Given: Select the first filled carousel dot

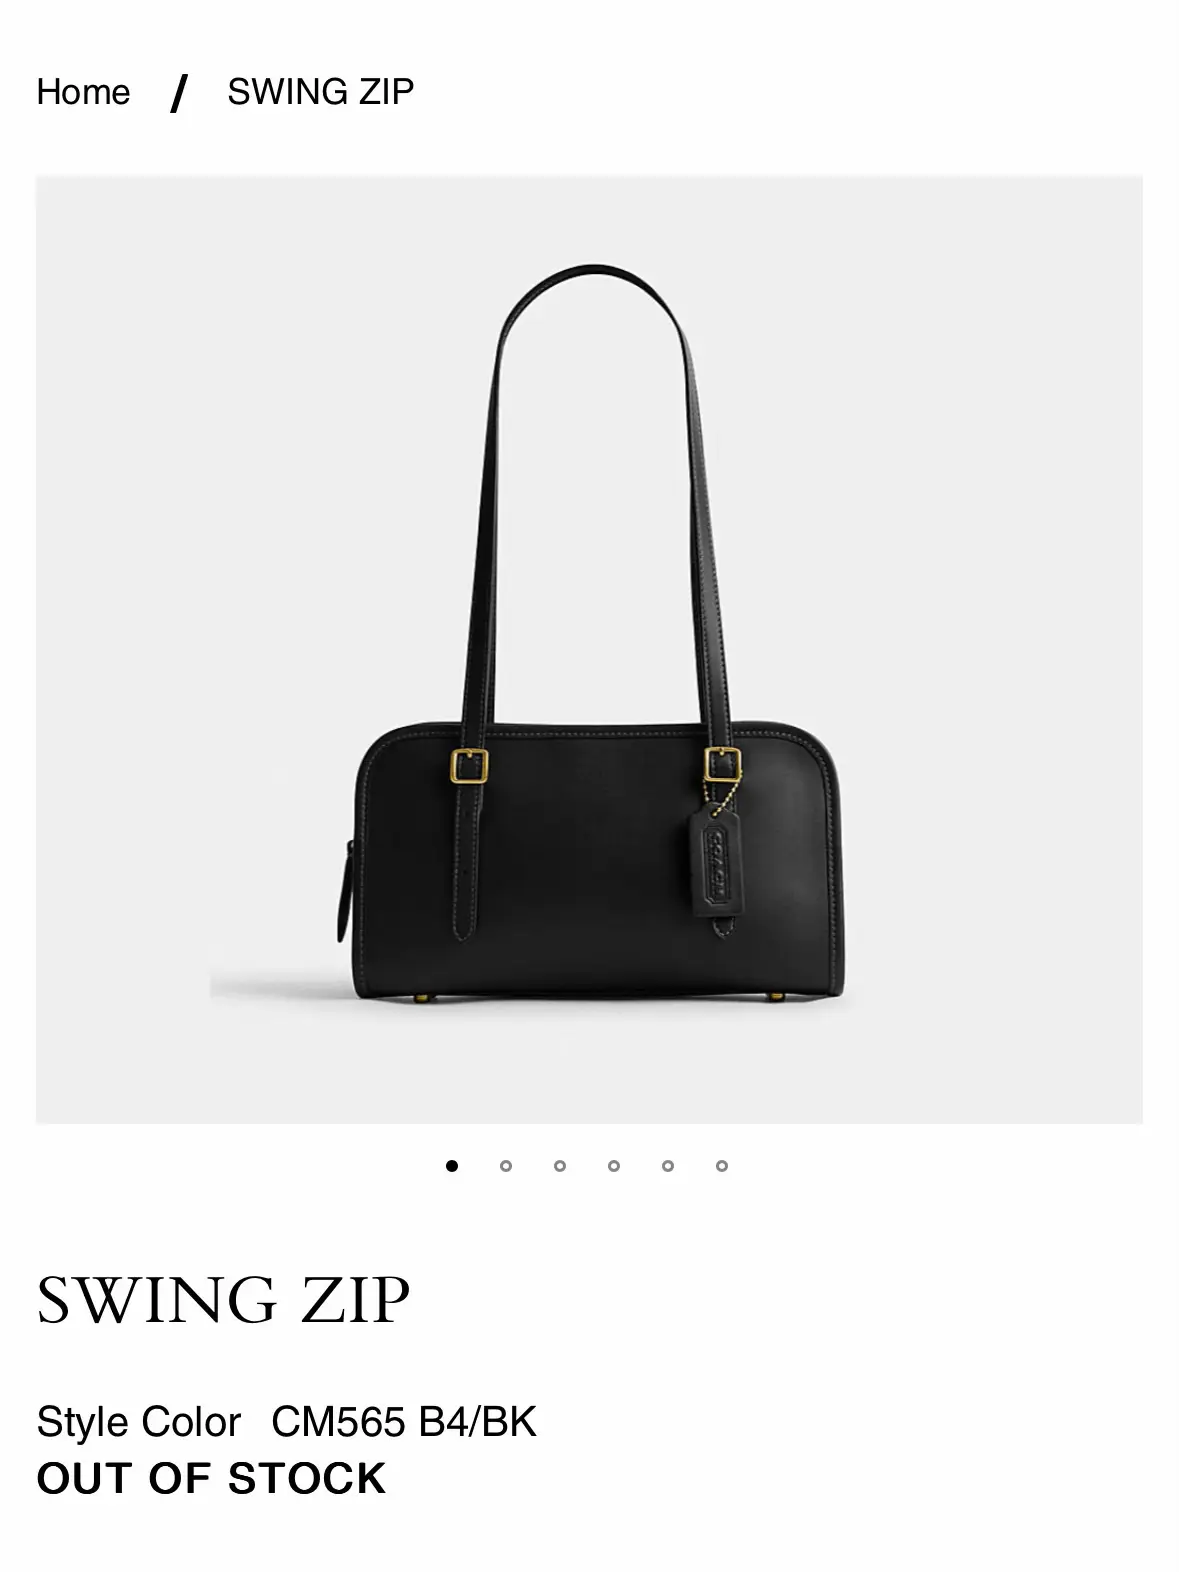Looking at the screenshot, I should tap(452, 1165).
